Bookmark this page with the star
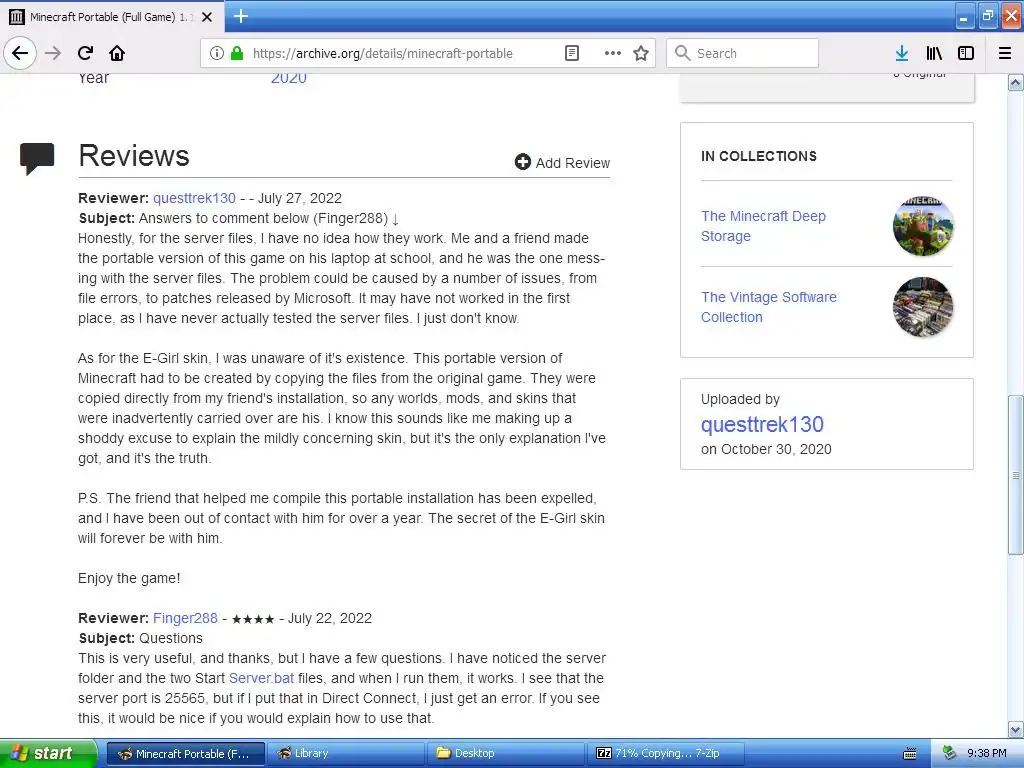 tap(641, 53)
